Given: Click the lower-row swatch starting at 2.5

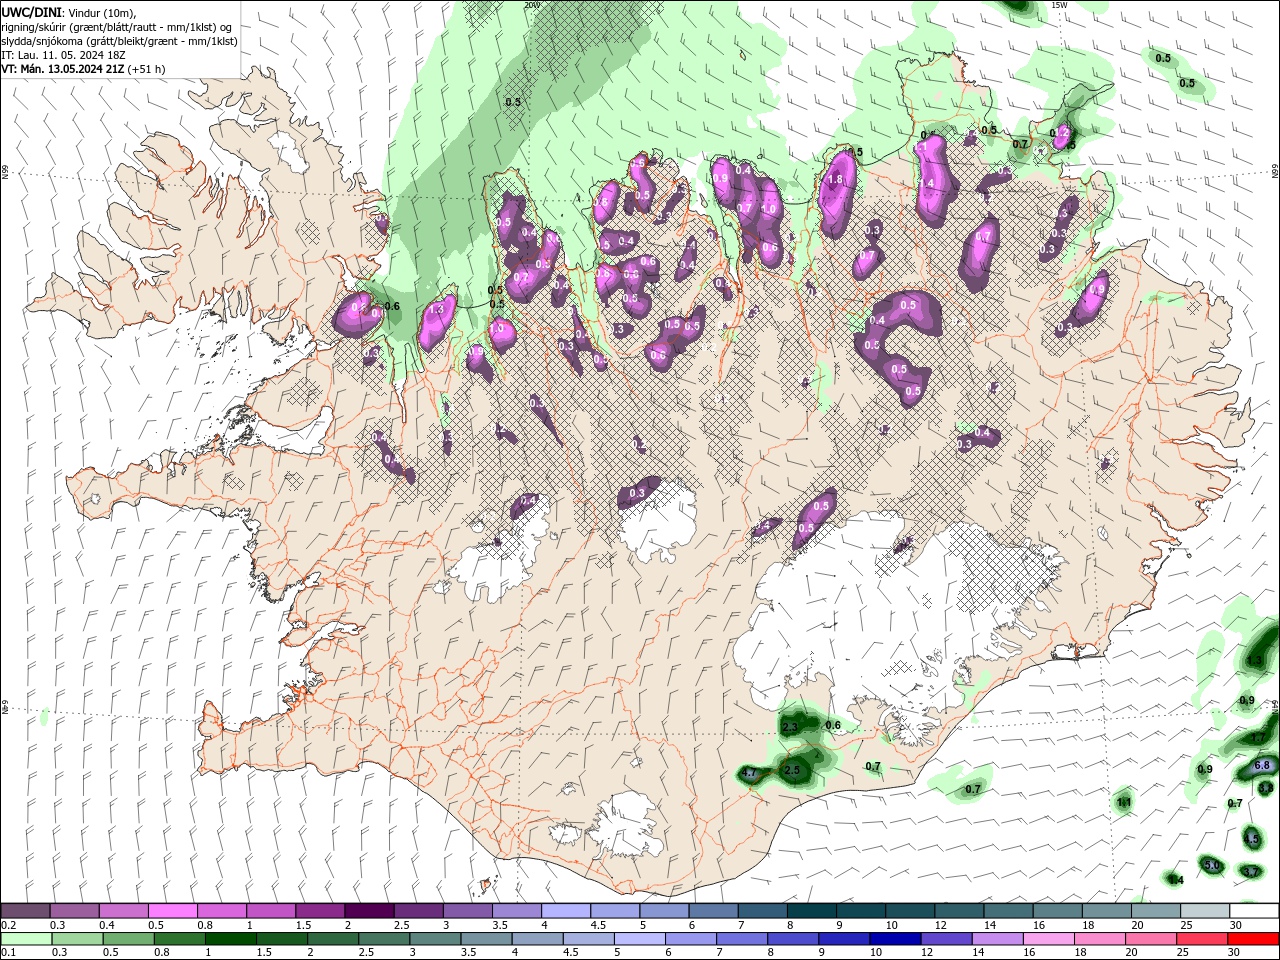Looking at the screenshot, I should click(x=383, y=939).
